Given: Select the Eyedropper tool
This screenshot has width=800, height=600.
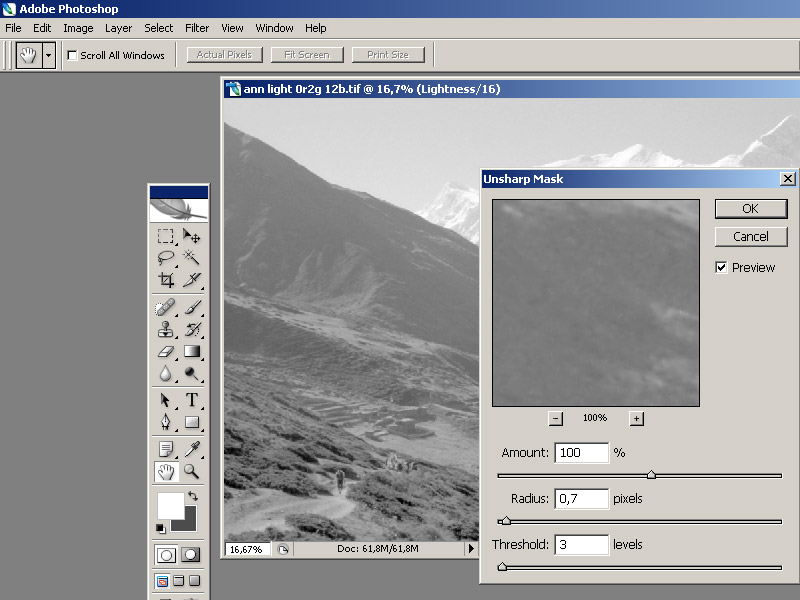Looking at the screenshot, I should (x=192, y=449).
